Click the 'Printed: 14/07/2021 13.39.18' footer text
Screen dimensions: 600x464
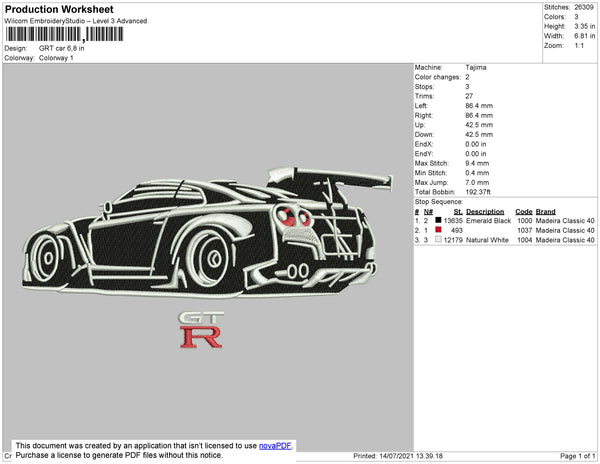(398, 456)
